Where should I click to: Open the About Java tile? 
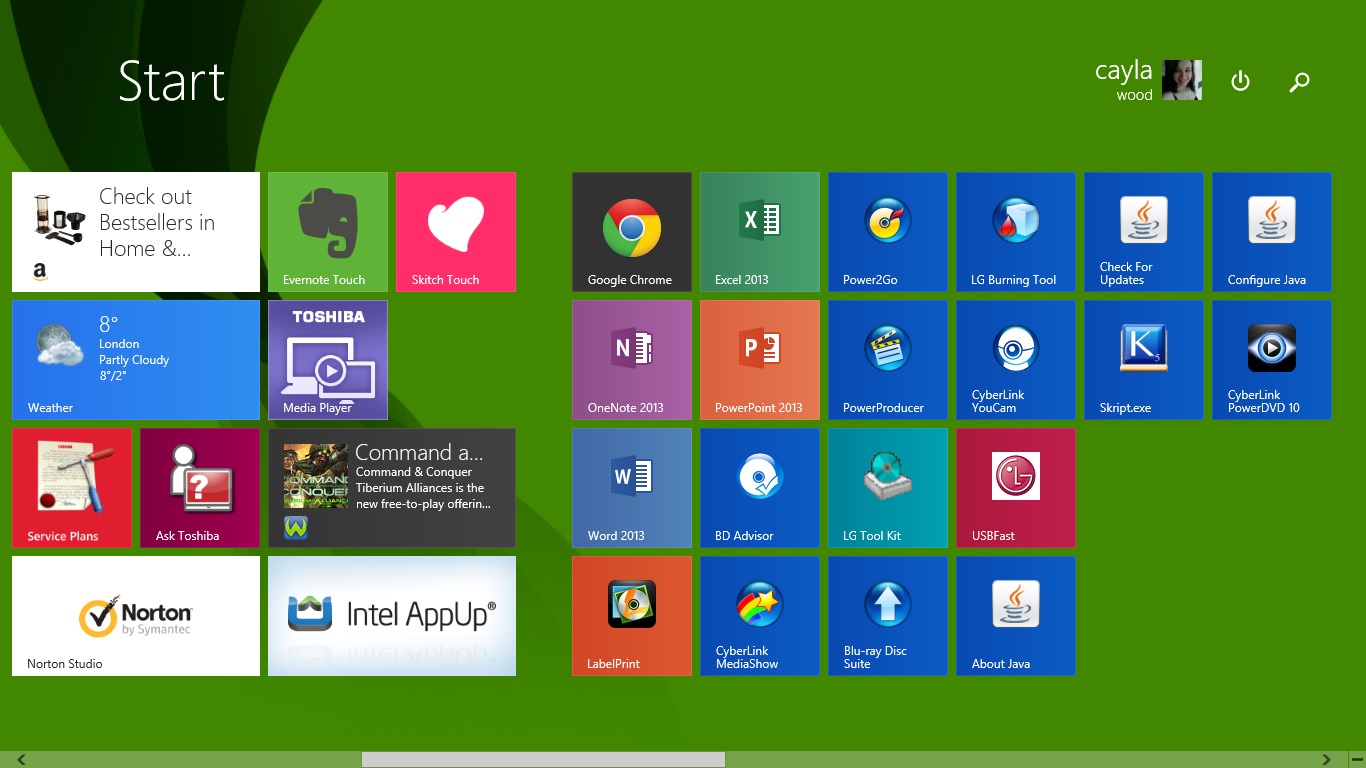point(1016,616)
